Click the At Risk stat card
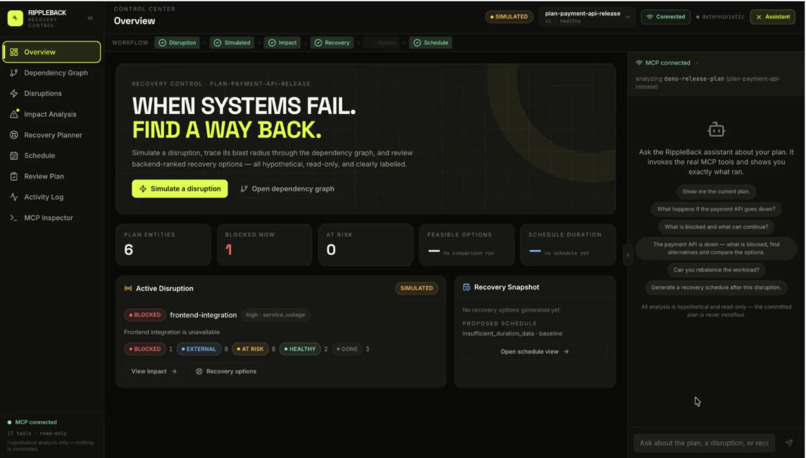The height and width of the screenshot is (458, 806). [365, 245]
